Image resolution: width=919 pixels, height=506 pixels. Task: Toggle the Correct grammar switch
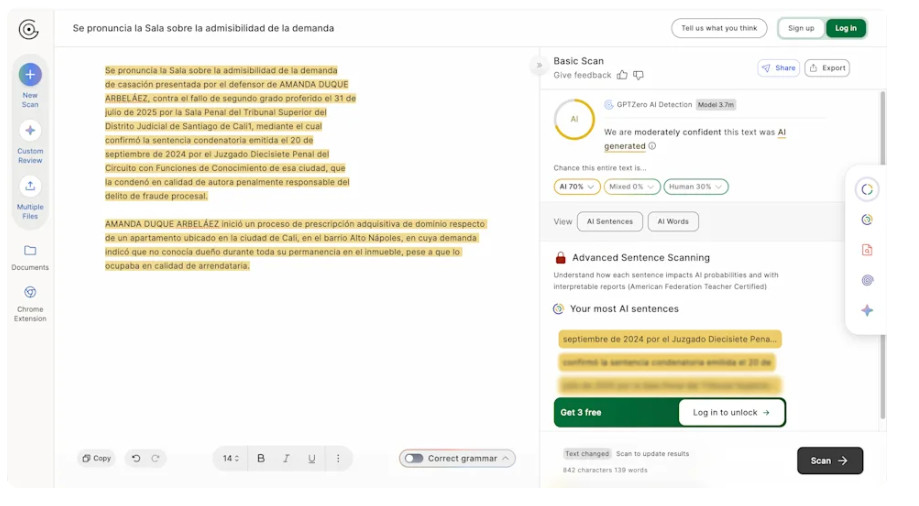click(x=414, y=458)
